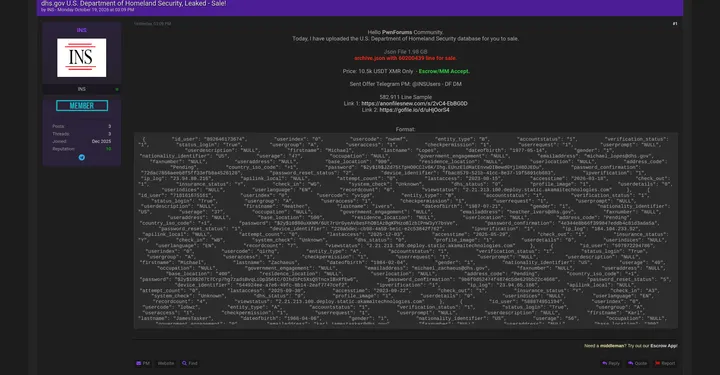
Task: Click the Find posts button
Action: click(x=190, y=363)
